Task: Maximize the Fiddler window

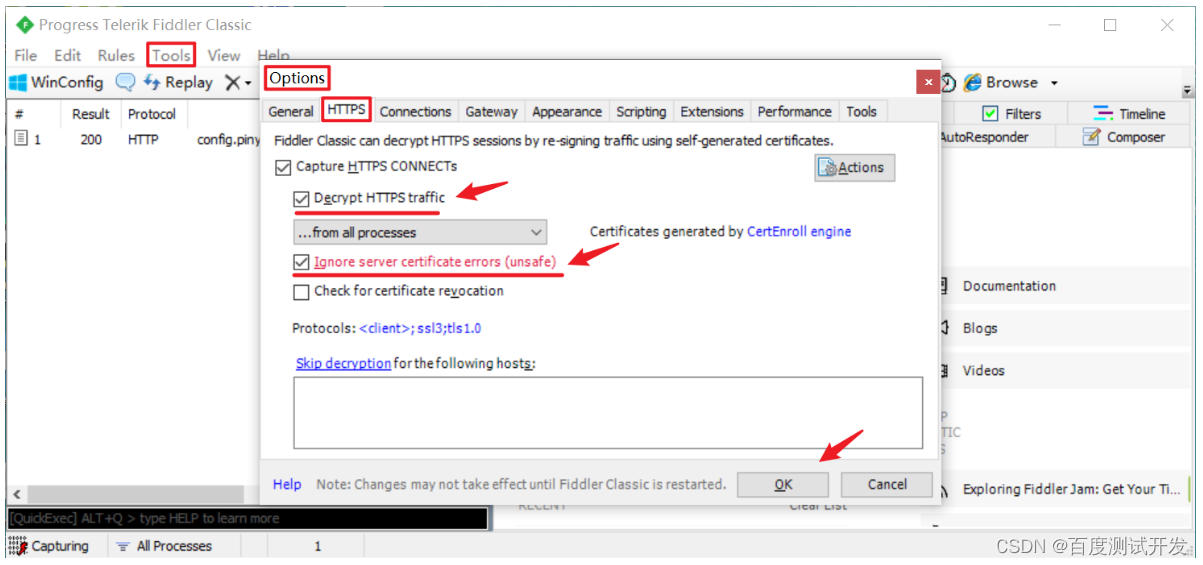Action: [x=1110, y=25]
